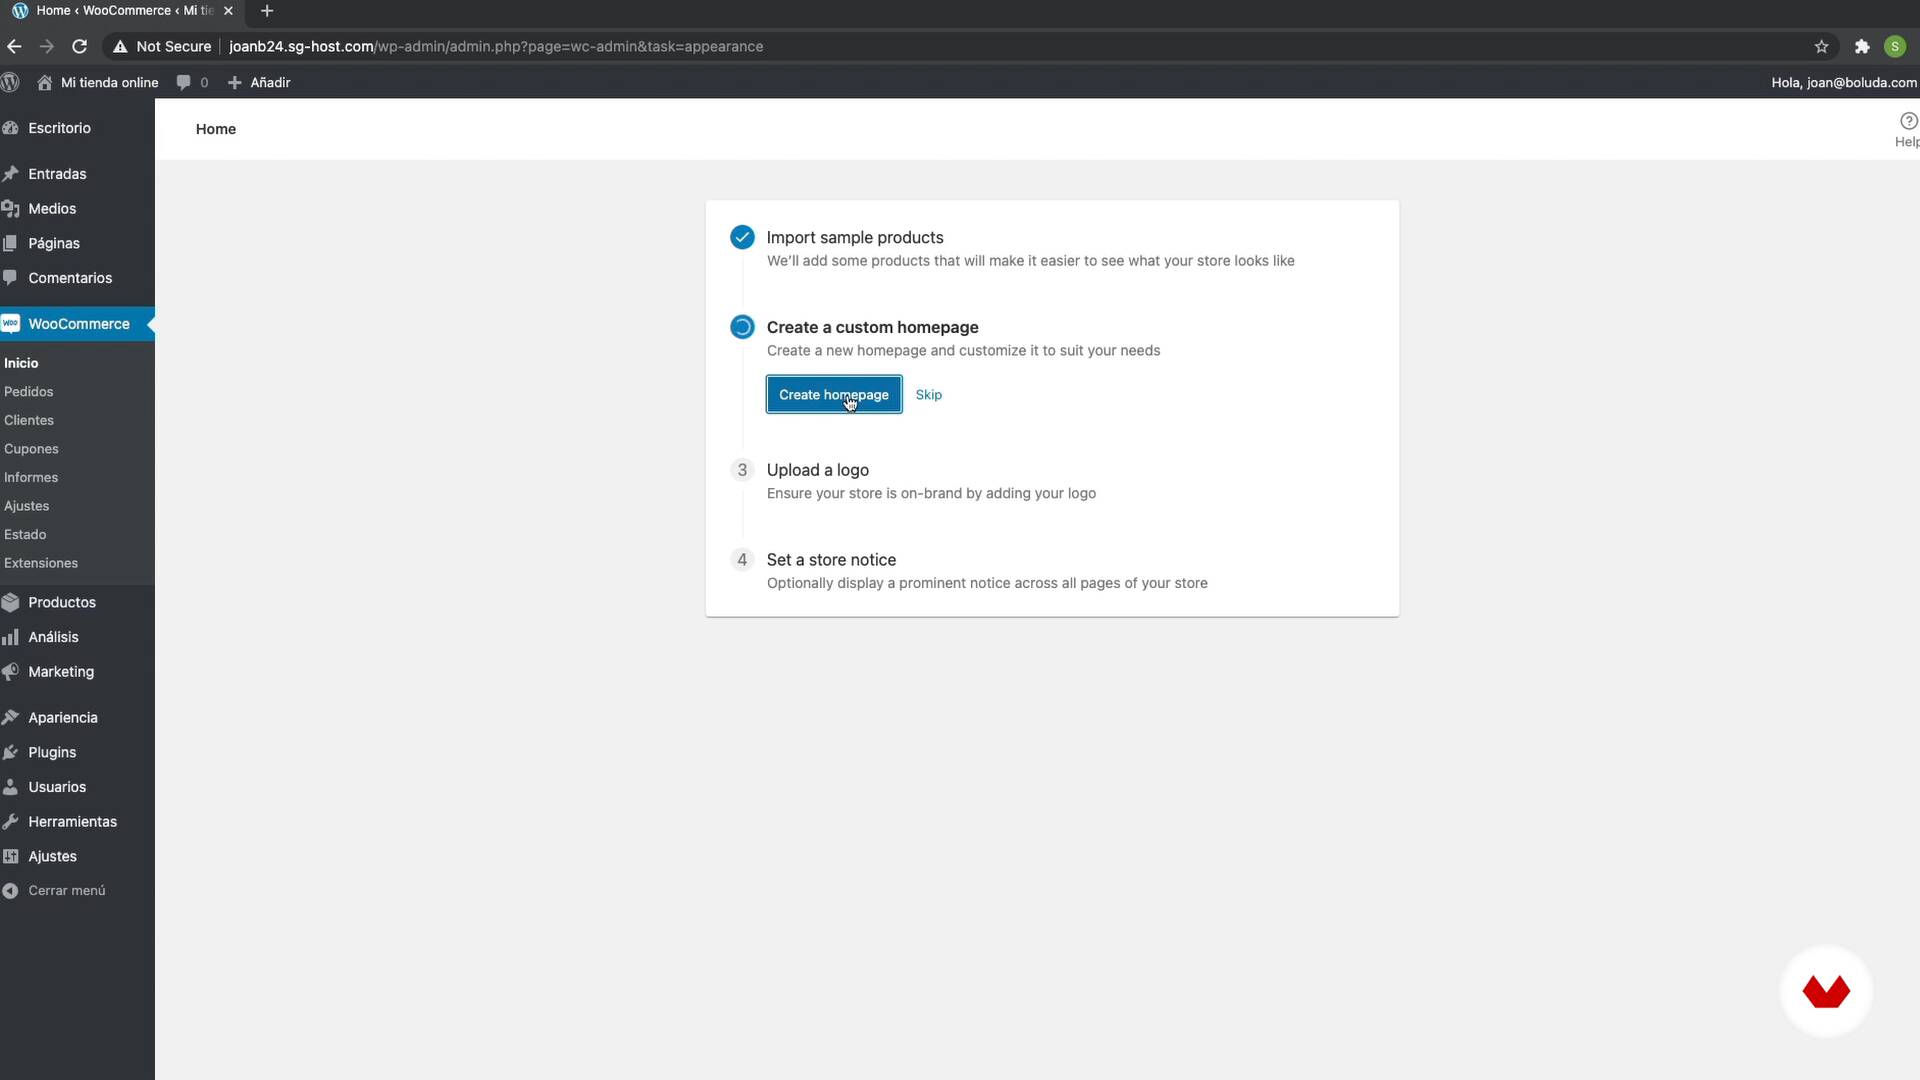The height and width of the screenshot is (1080, 1920).
Task: Expand the Upload a logo step
Action: point(817,469)
